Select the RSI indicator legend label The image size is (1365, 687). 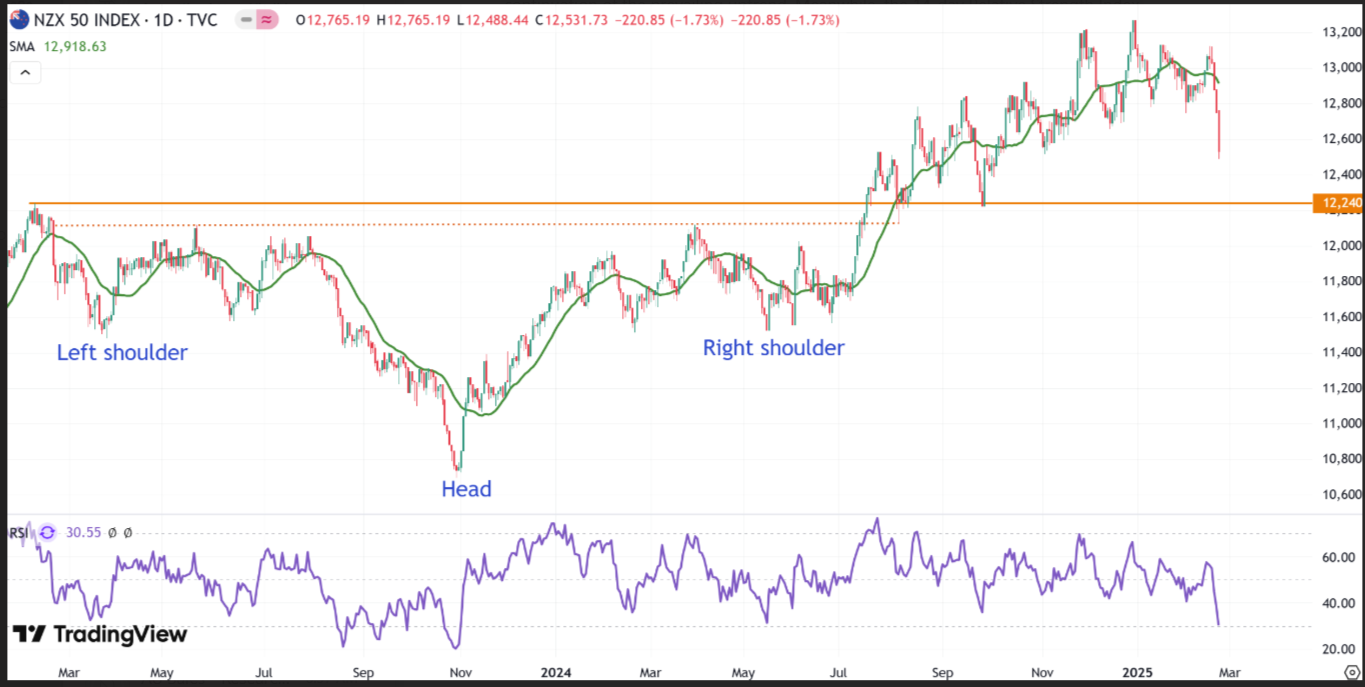19,533
